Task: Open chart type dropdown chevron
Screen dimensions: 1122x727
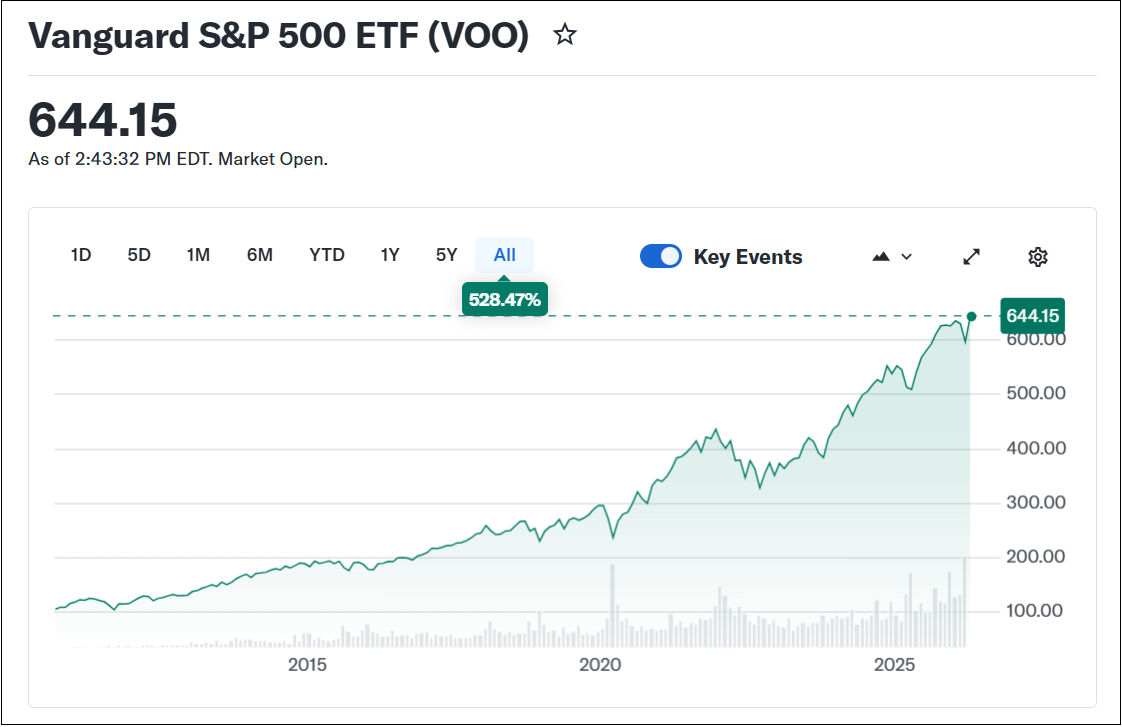Action: 906,257
